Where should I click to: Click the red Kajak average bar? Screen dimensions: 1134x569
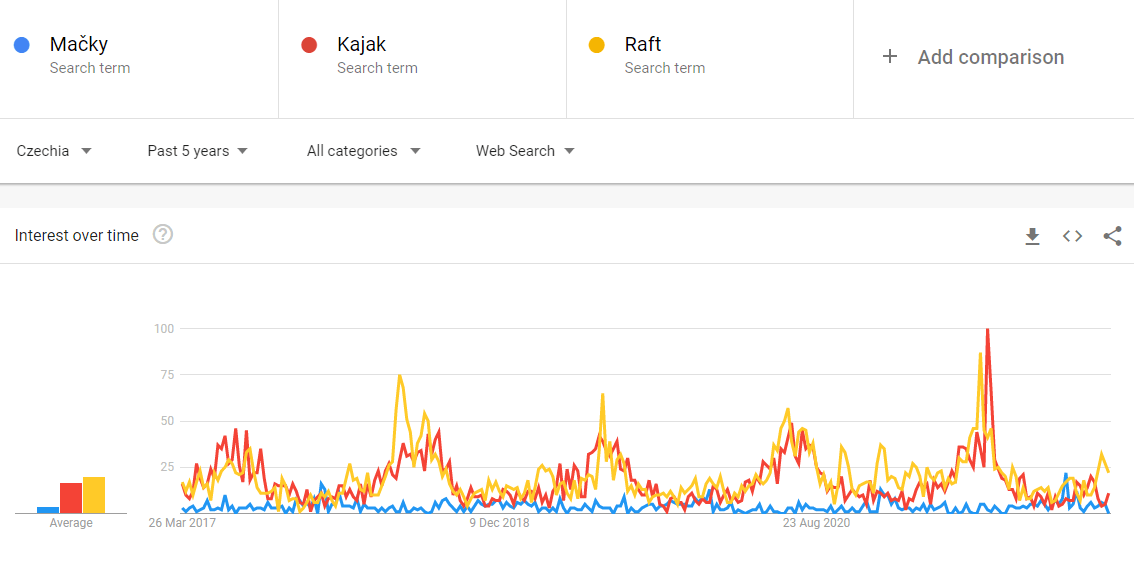[x=71, y=498]
